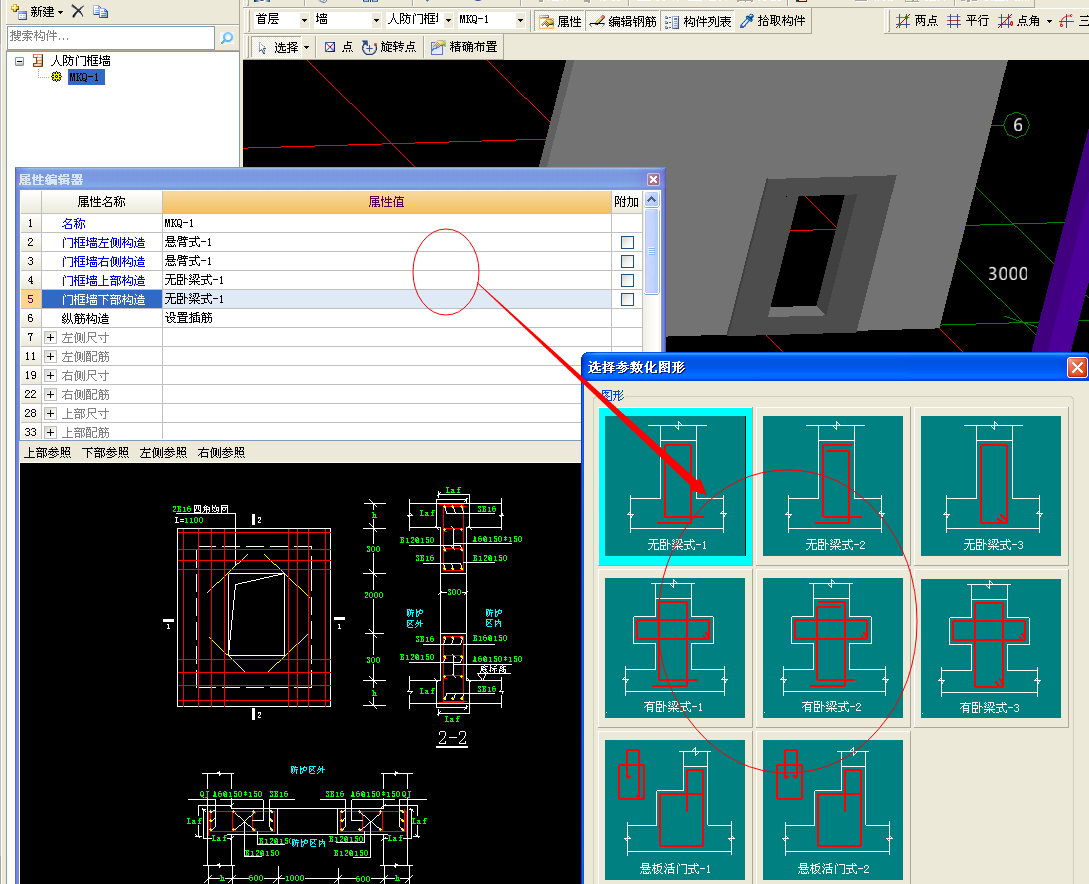
Task: Select the 点角 point-angle tool
Action: click(x=1019, y=21)
